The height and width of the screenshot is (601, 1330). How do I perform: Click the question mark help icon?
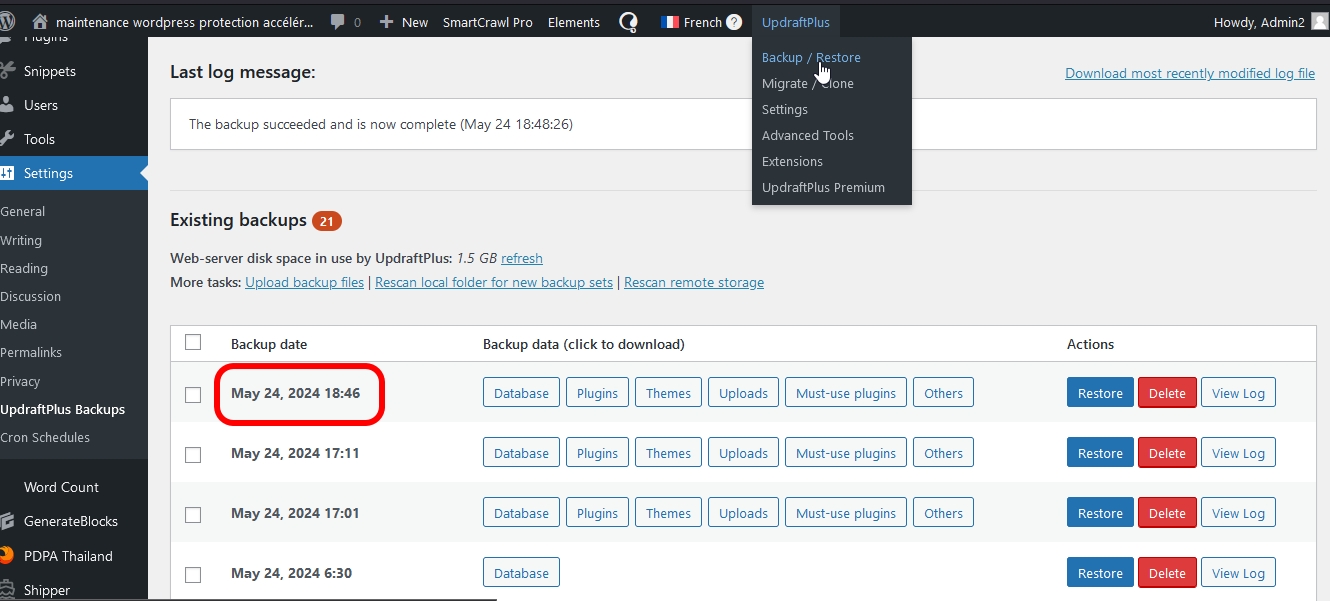click(x=734, y=22)
